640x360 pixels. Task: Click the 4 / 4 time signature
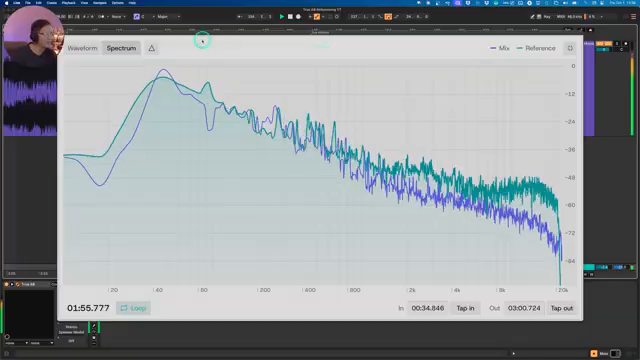pyautogui.click(x=87, y=17)
